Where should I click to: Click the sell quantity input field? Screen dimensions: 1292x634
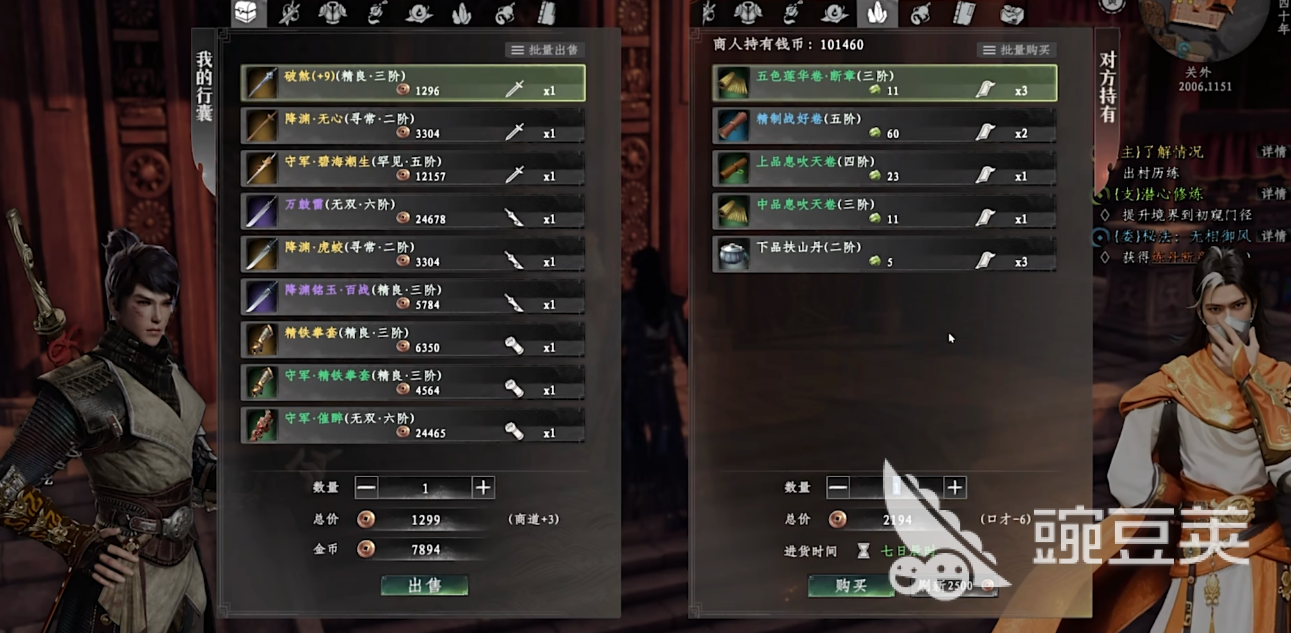tap(425, 488)
